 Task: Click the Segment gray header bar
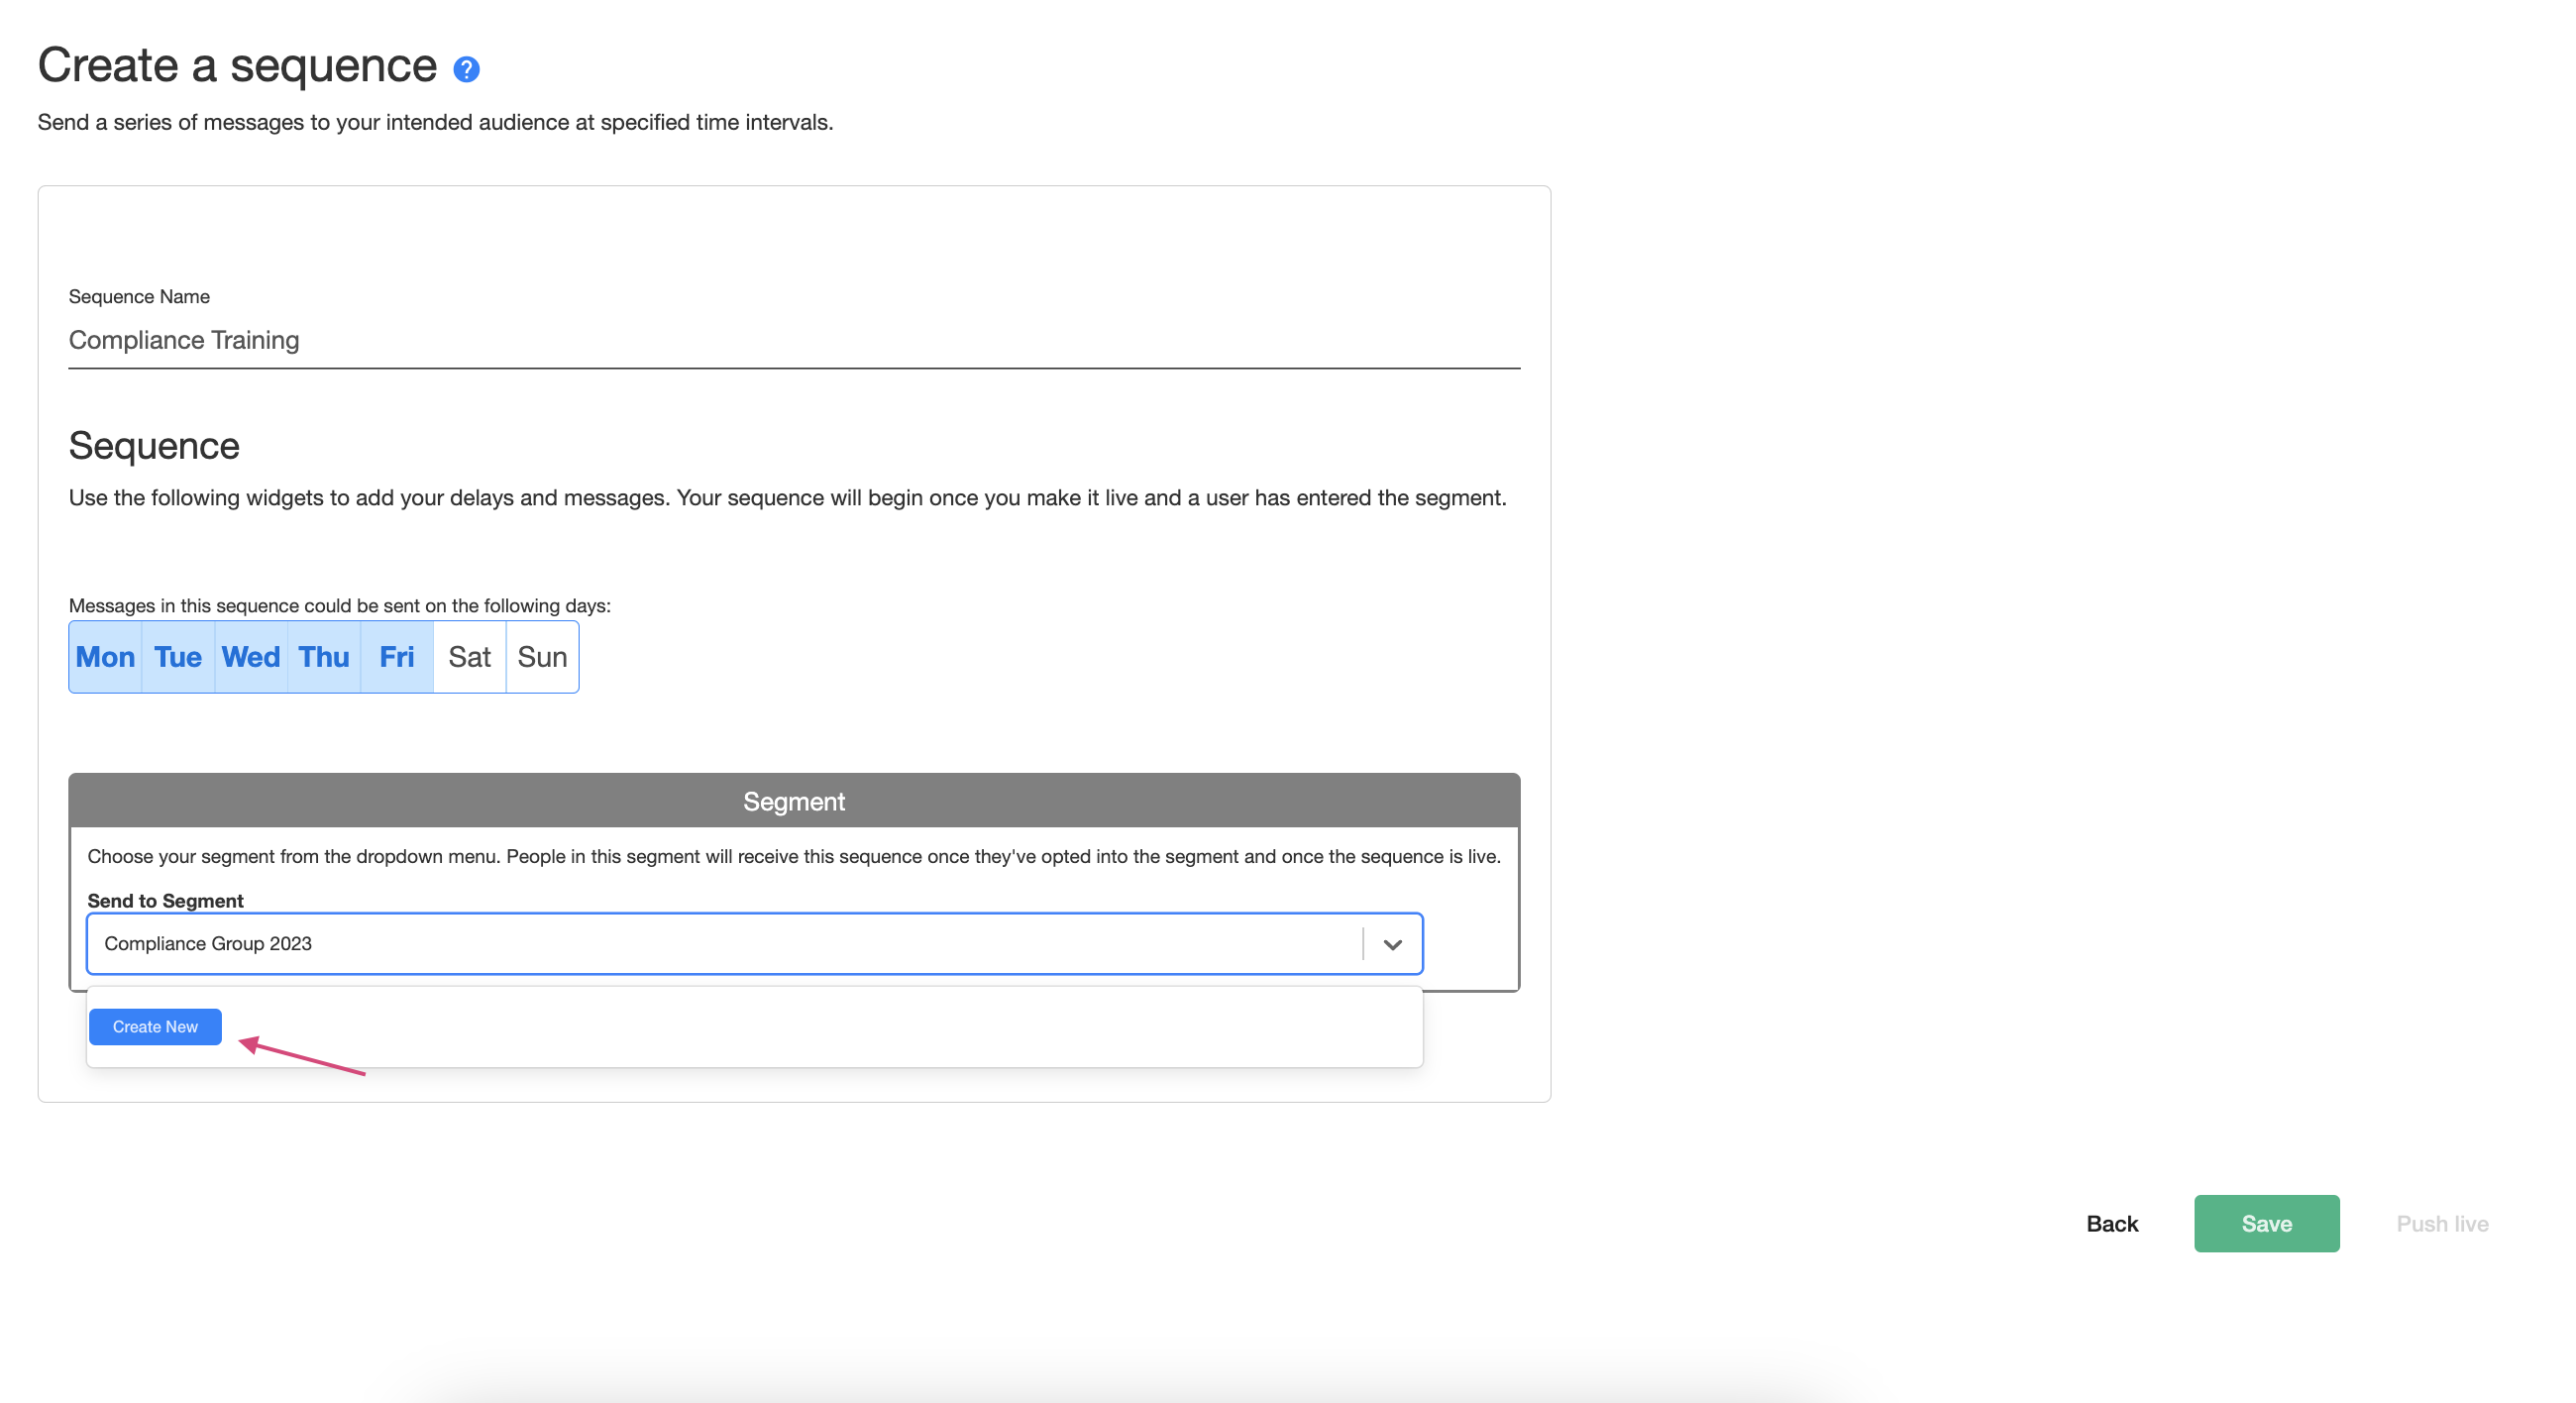point(793,801)
